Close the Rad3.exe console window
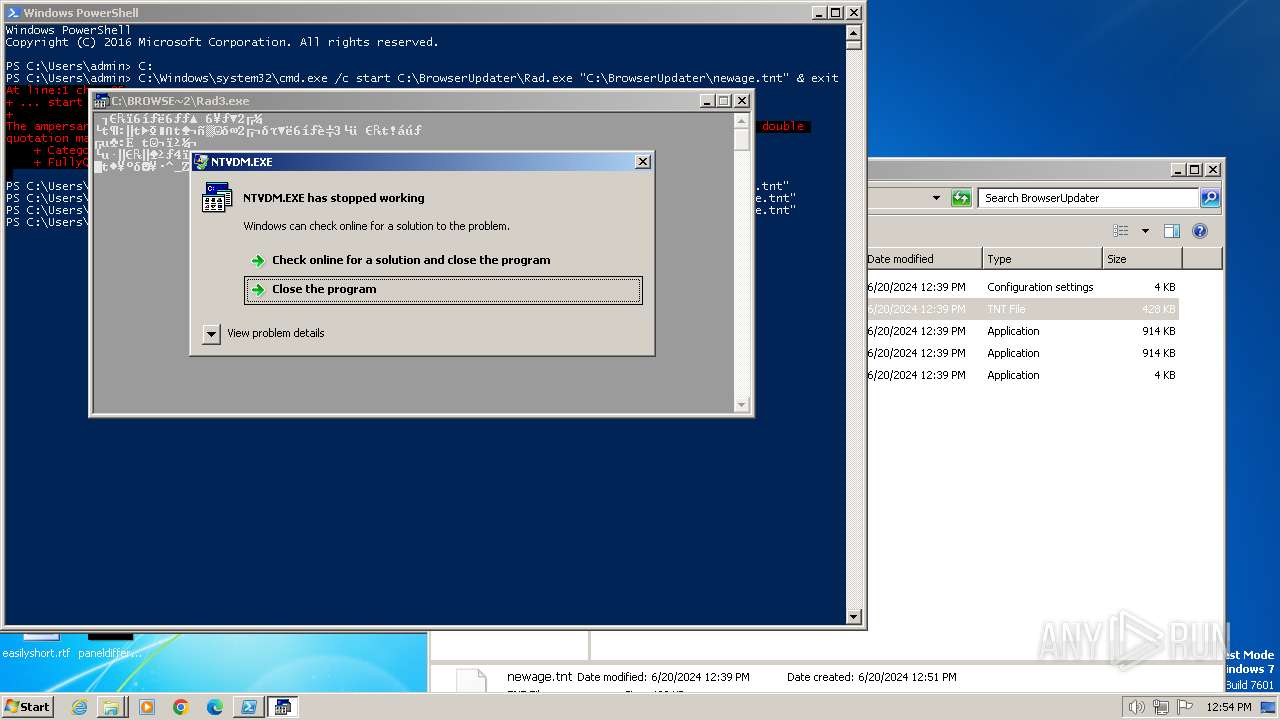The width and height of the screenshot is (1280, 720). click(x=741, y=101)
